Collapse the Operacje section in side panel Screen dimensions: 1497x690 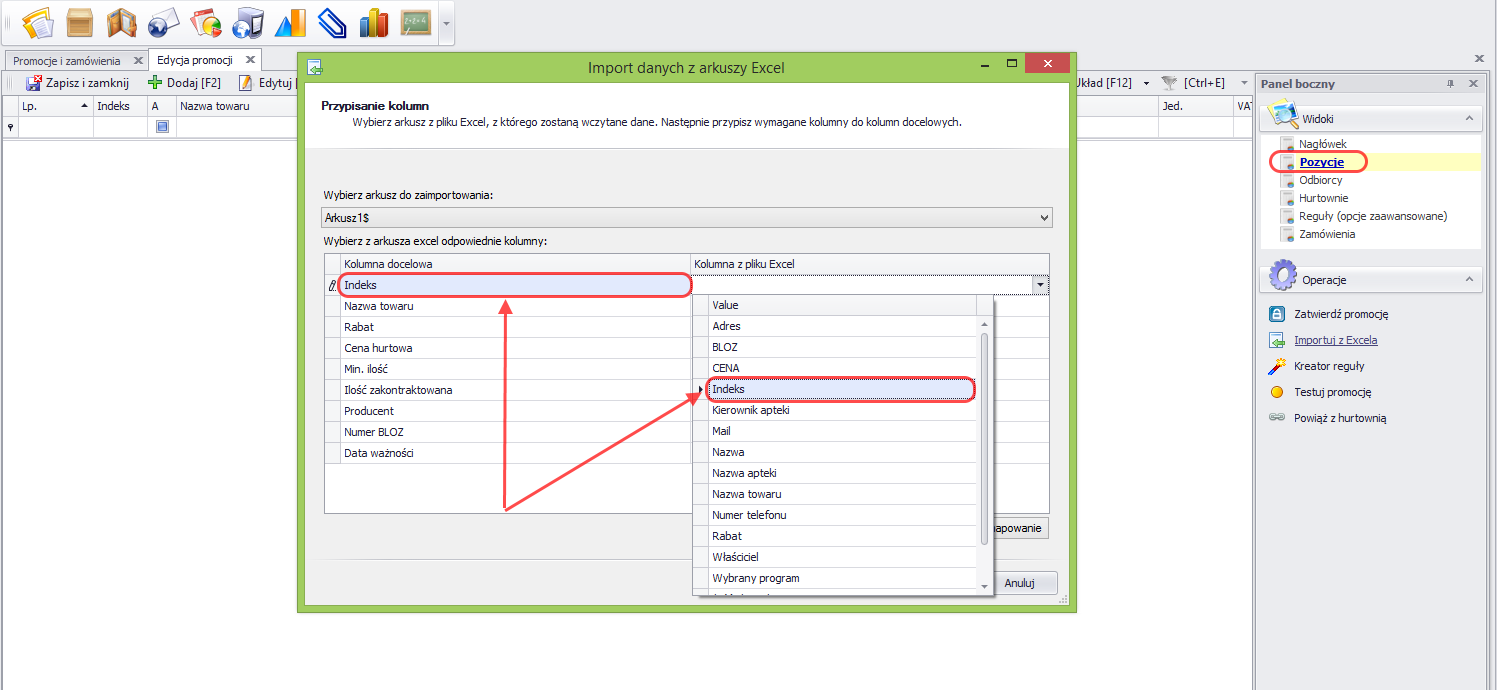coord(1469,280)
